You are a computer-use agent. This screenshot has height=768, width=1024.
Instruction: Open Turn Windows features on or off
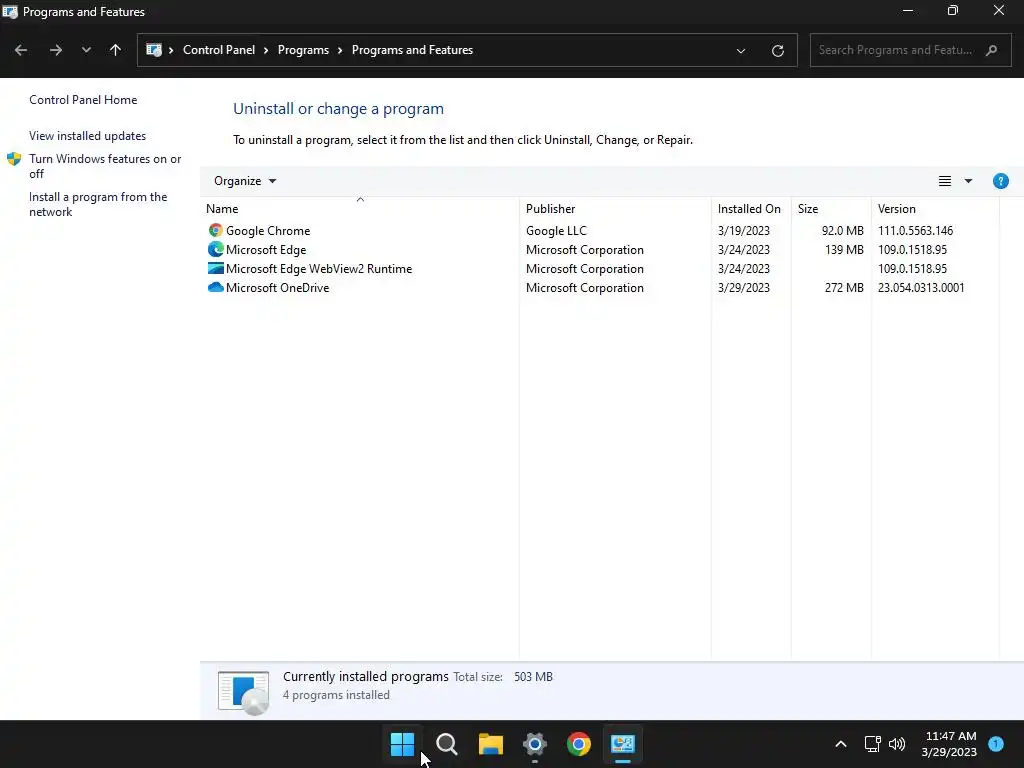click(105, 166)
